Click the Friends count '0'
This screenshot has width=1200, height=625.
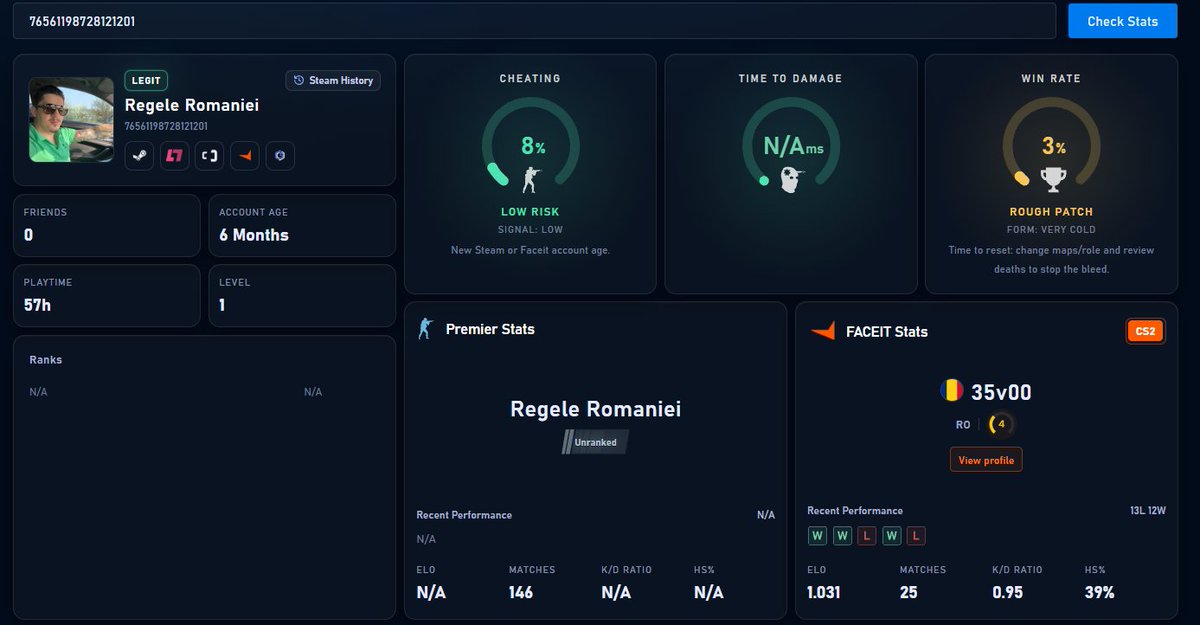coord(29,235)
